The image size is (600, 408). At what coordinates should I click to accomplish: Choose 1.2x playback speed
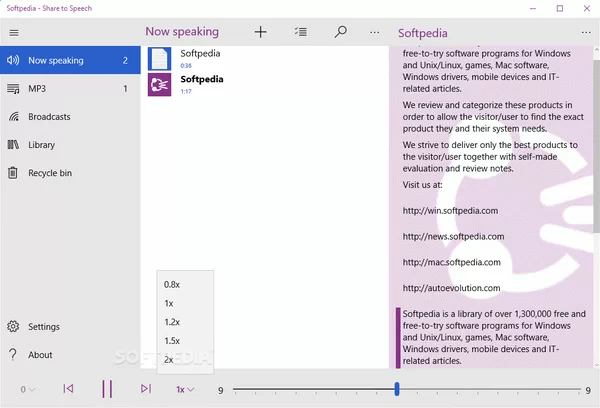click(185, 322)
